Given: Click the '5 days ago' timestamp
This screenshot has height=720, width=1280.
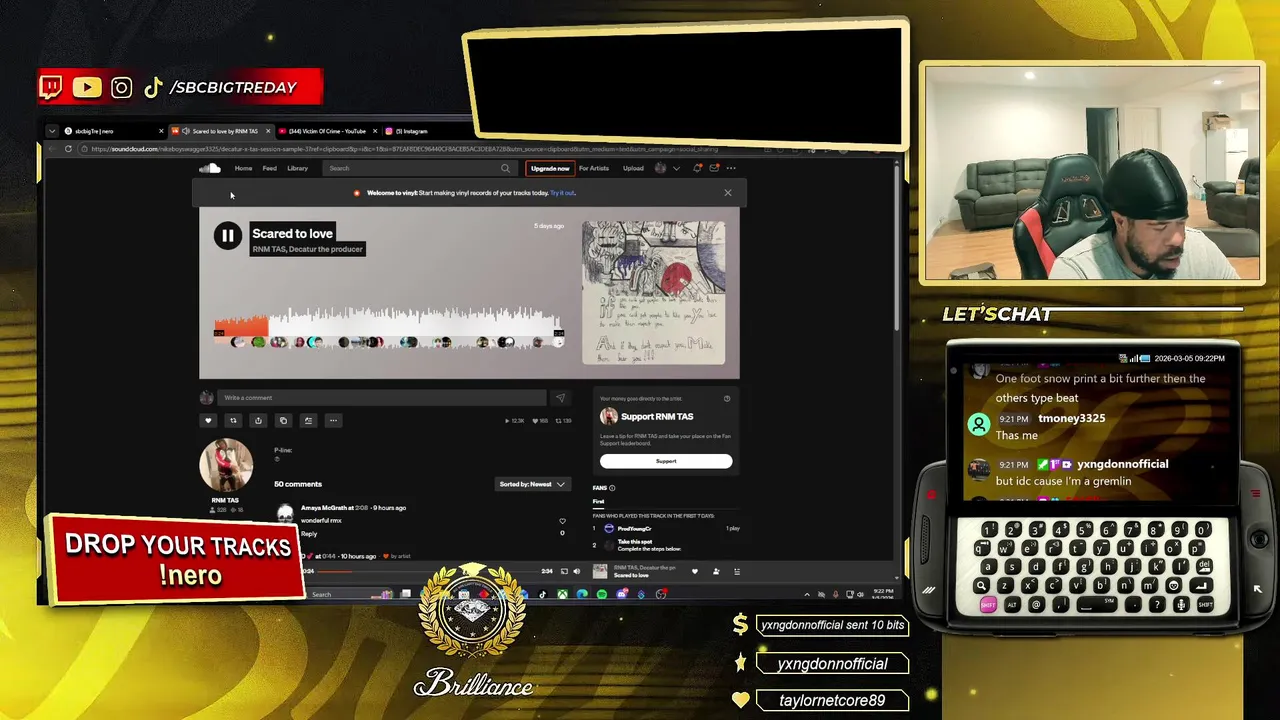Looking at the screenshot, I should pyautogui.click(x=549, y=226).
